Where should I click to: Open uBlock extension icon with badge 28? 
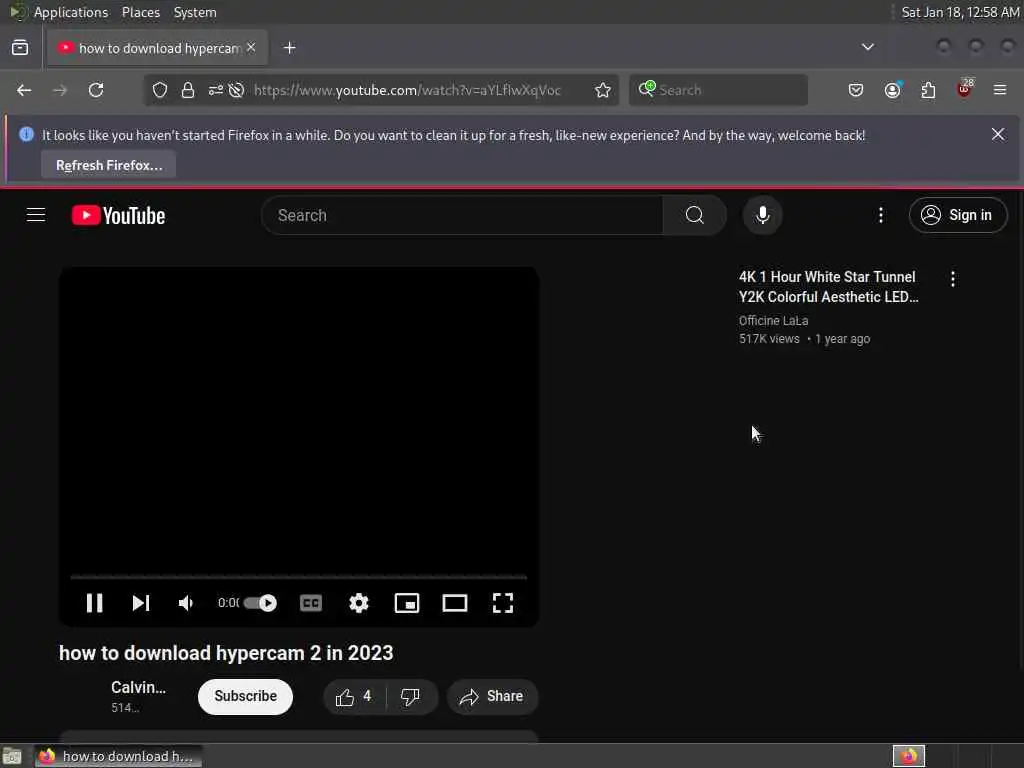click(965, 89)
